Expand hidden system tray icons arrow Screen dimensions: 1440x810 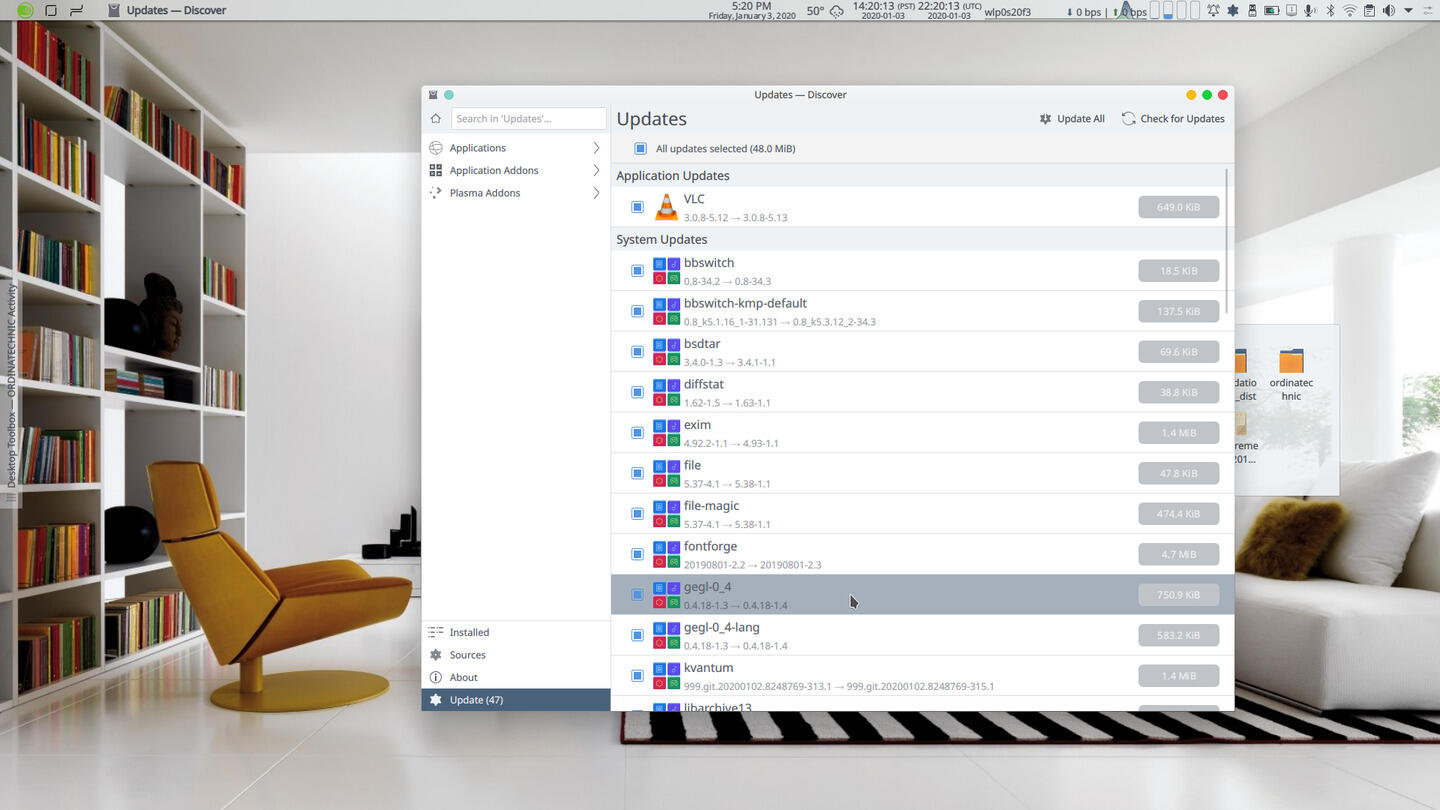pyautogui.click(x=1409, y=10)
